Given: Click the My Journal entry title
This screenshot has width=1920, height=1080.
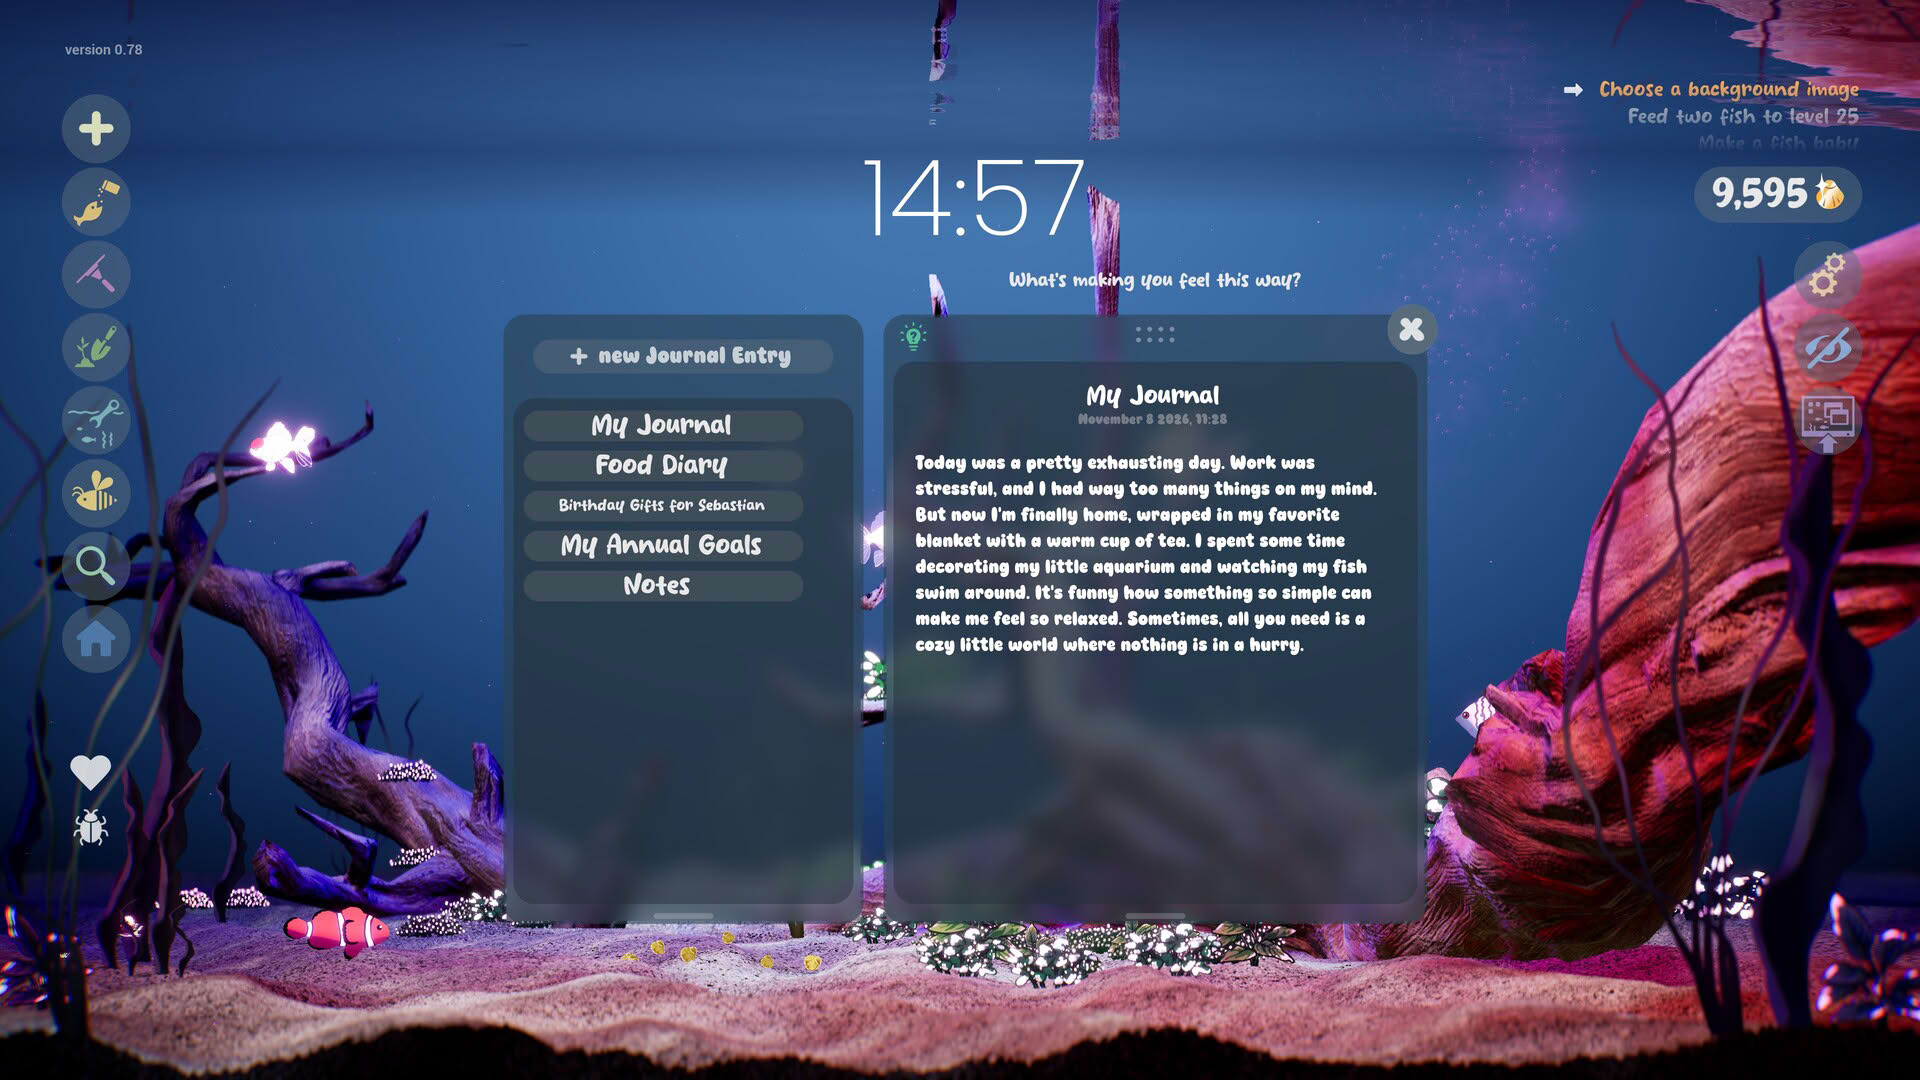Looking at the screenshot, I should tap(1153, 395).
